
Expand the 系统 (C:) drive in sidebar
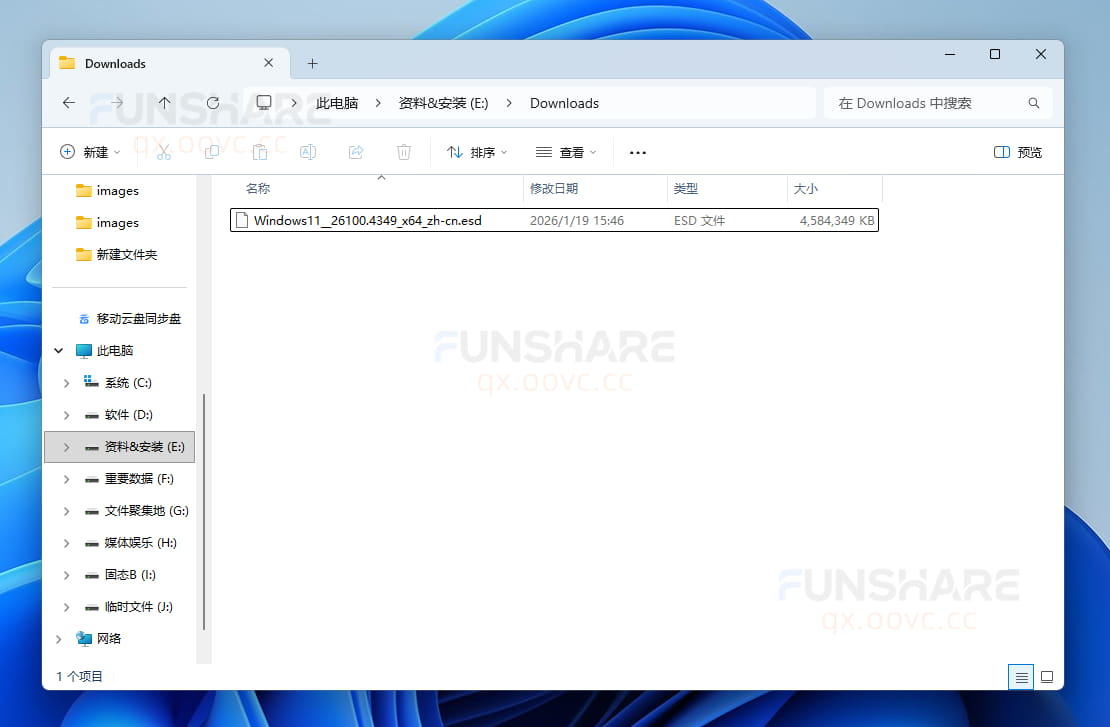click(x=66, y=383)
